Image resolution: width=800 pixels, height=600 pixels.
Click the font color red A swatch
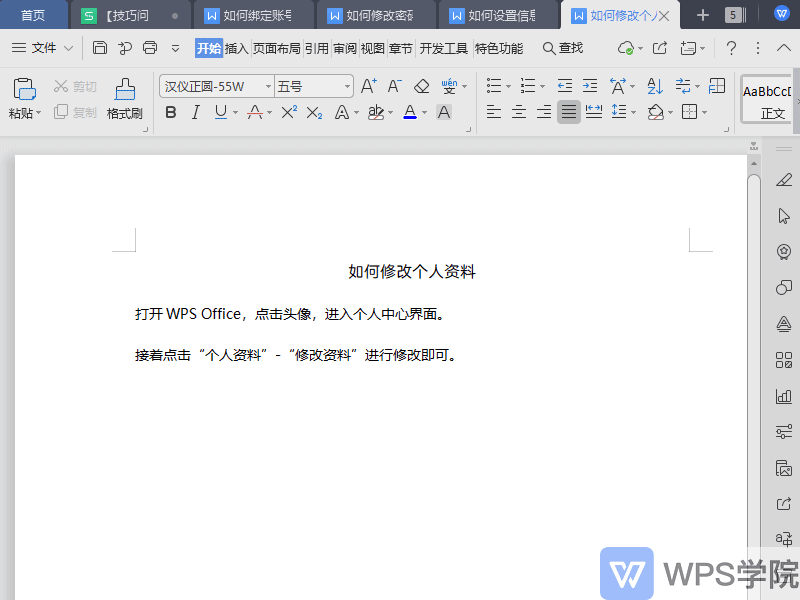pos(410,112)
